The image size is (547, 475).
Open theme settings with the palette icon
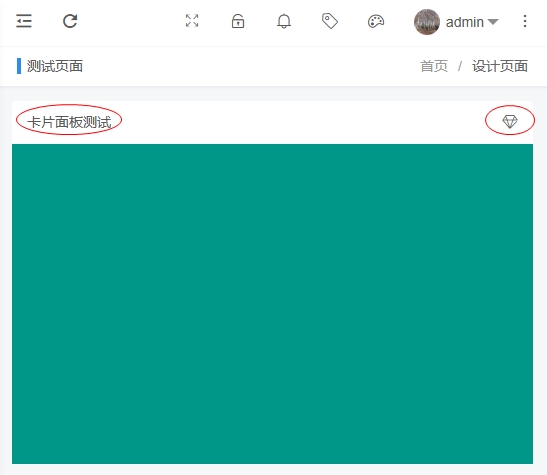pyautogui.click(x=376, y=21)
